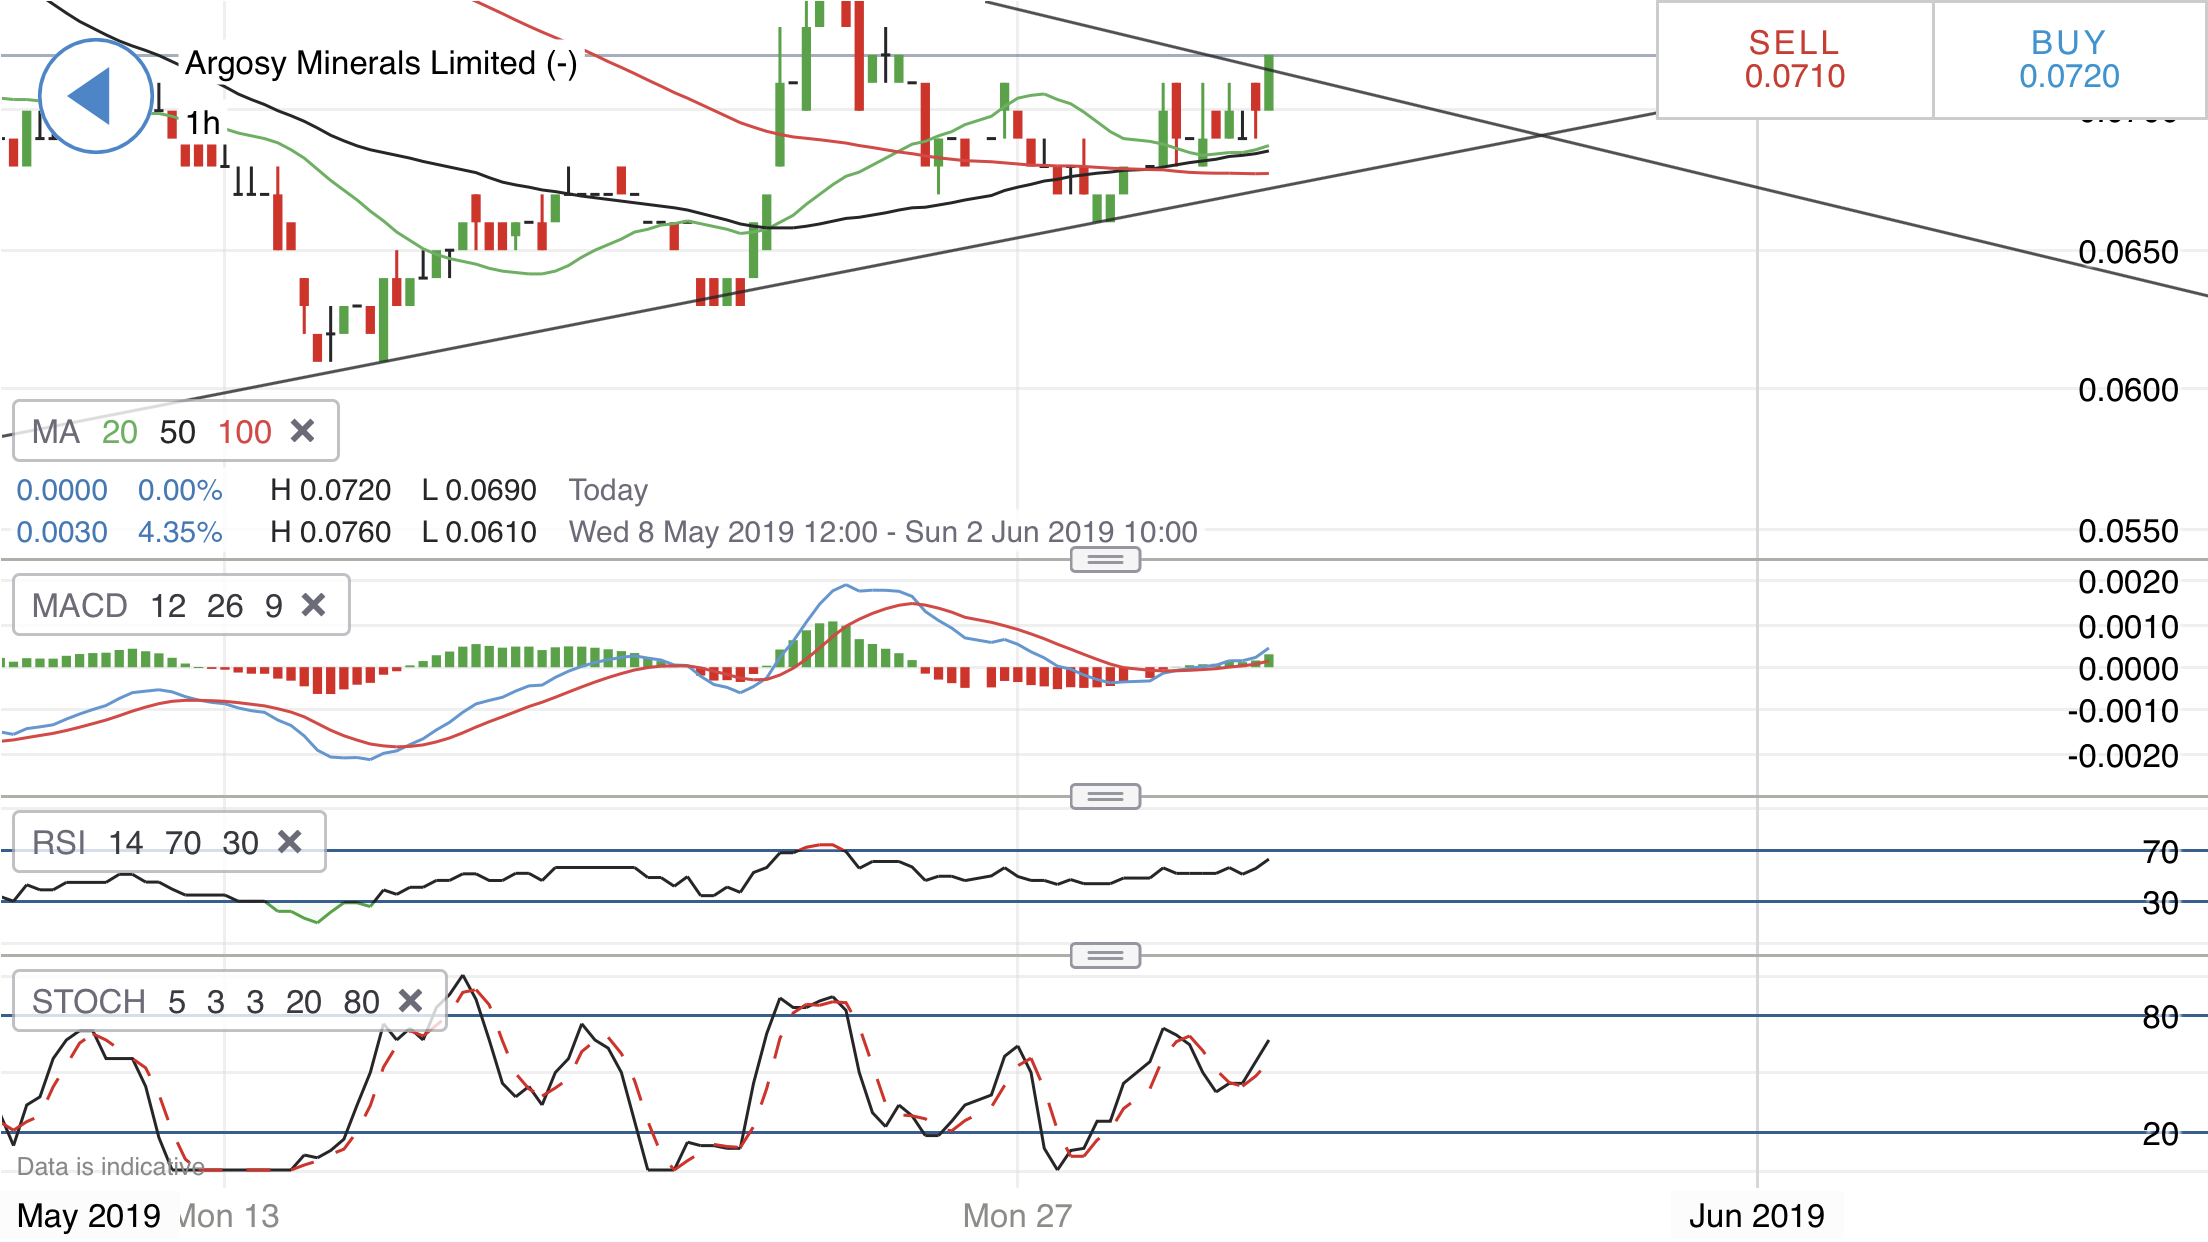Click the MACD 0.0020 axis label

[2128, 582]
